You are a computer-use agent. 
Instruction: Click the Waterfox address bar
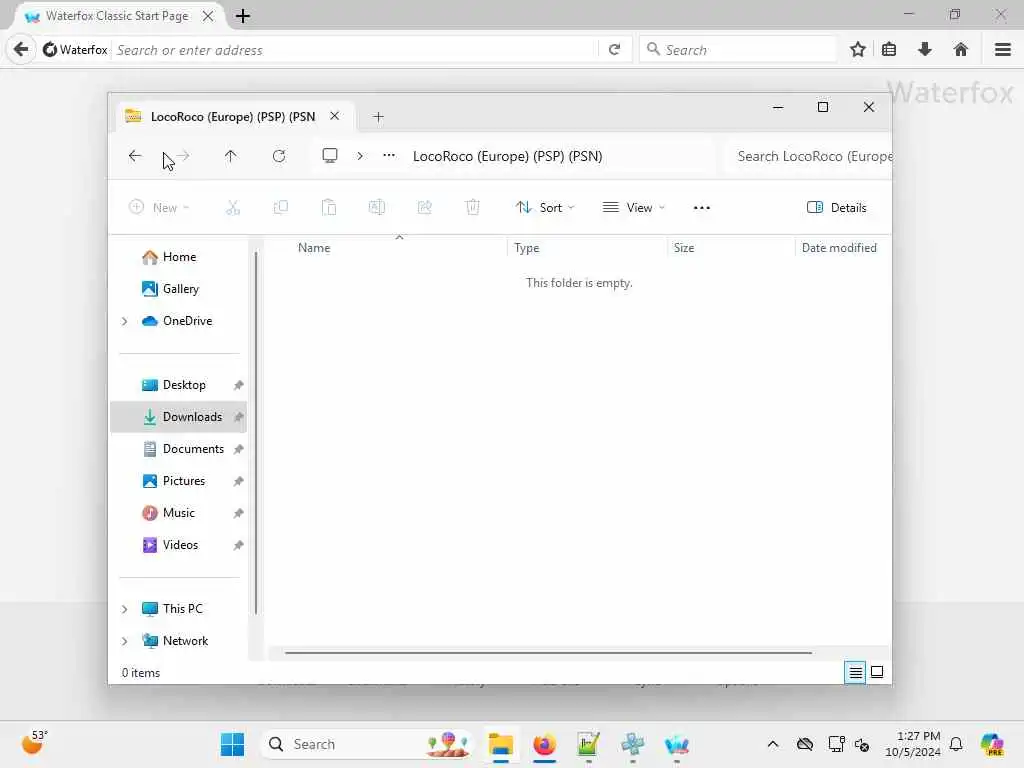coord(355,50)
